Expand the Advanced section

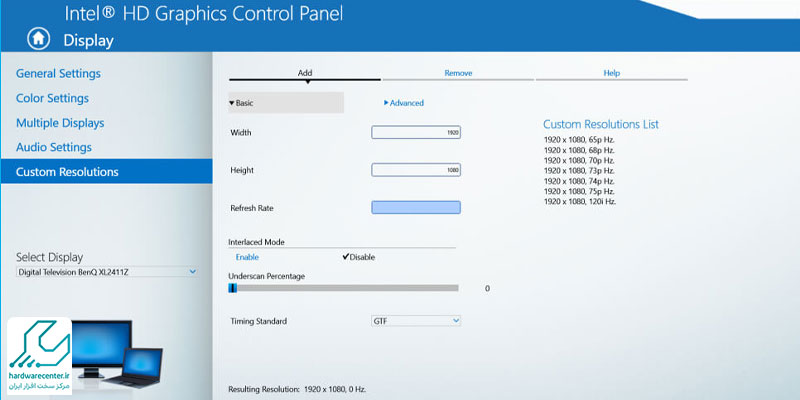404,103
